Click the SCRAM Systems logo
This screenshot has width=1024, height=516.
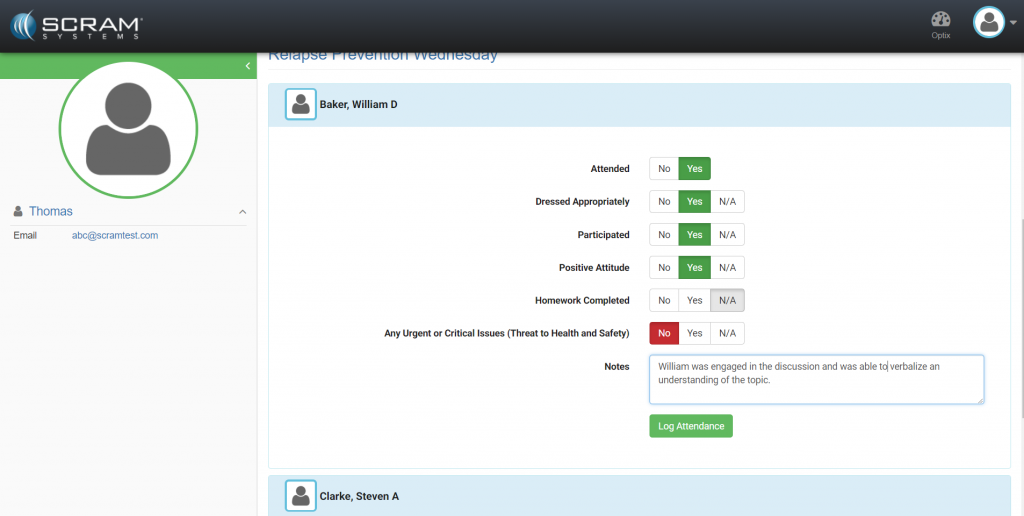point(77,25)
